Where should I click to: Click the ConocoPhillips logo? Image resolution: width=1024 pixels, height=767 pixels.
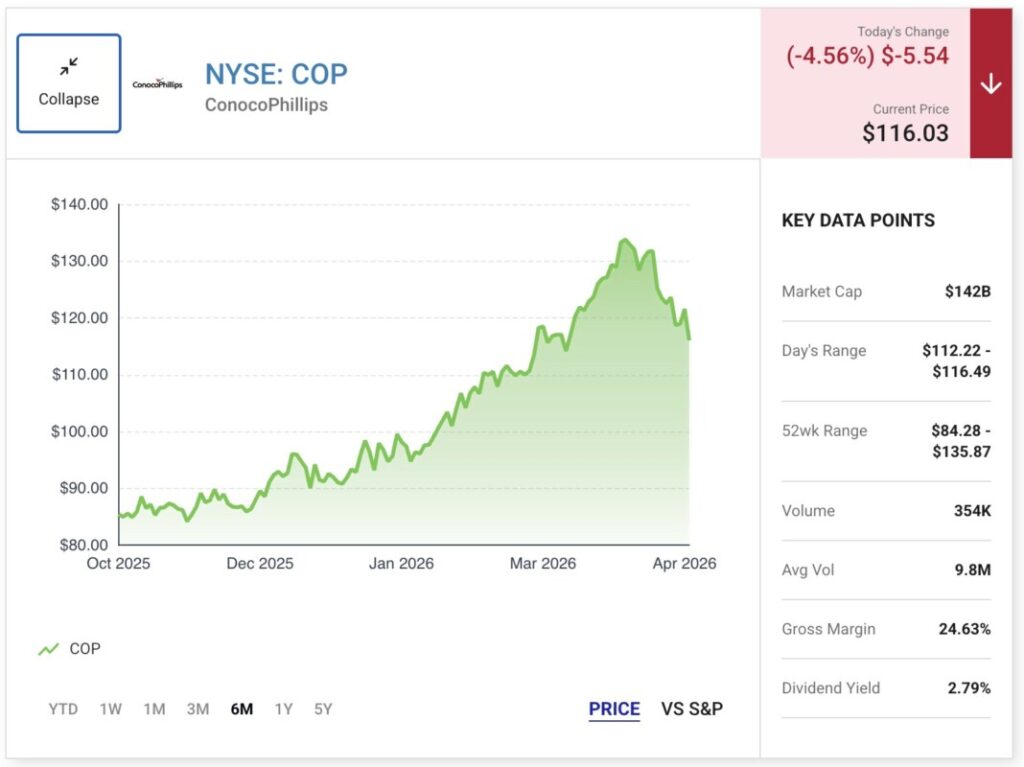(157, 85)
